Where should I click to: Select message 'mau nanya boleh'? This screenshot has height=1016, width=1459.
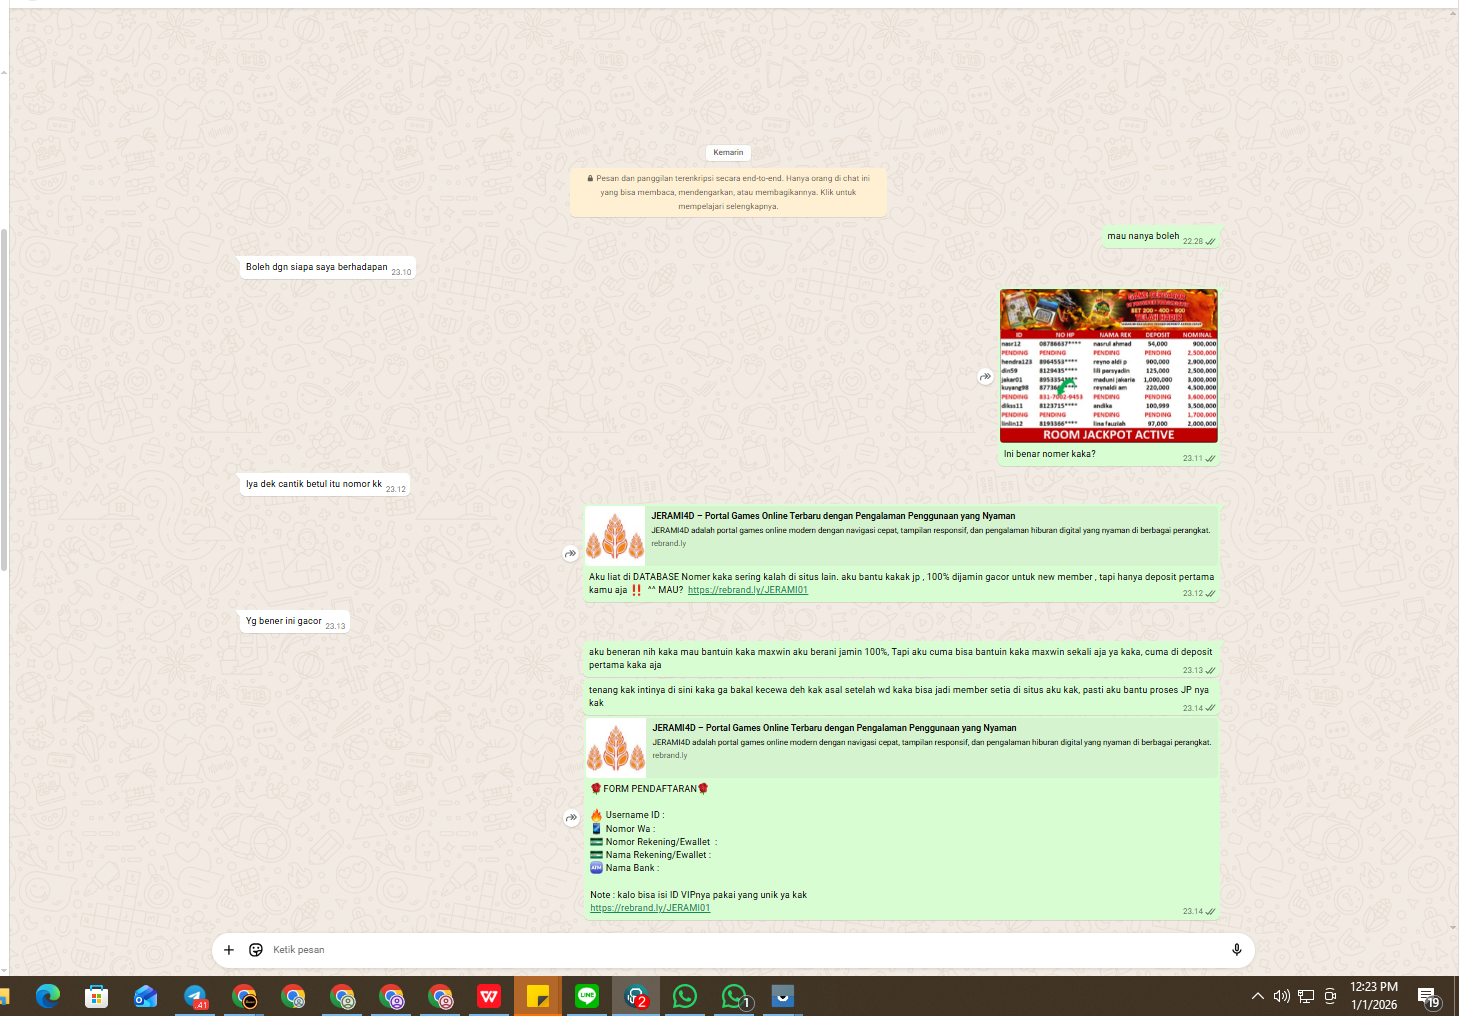(1143, 236)
